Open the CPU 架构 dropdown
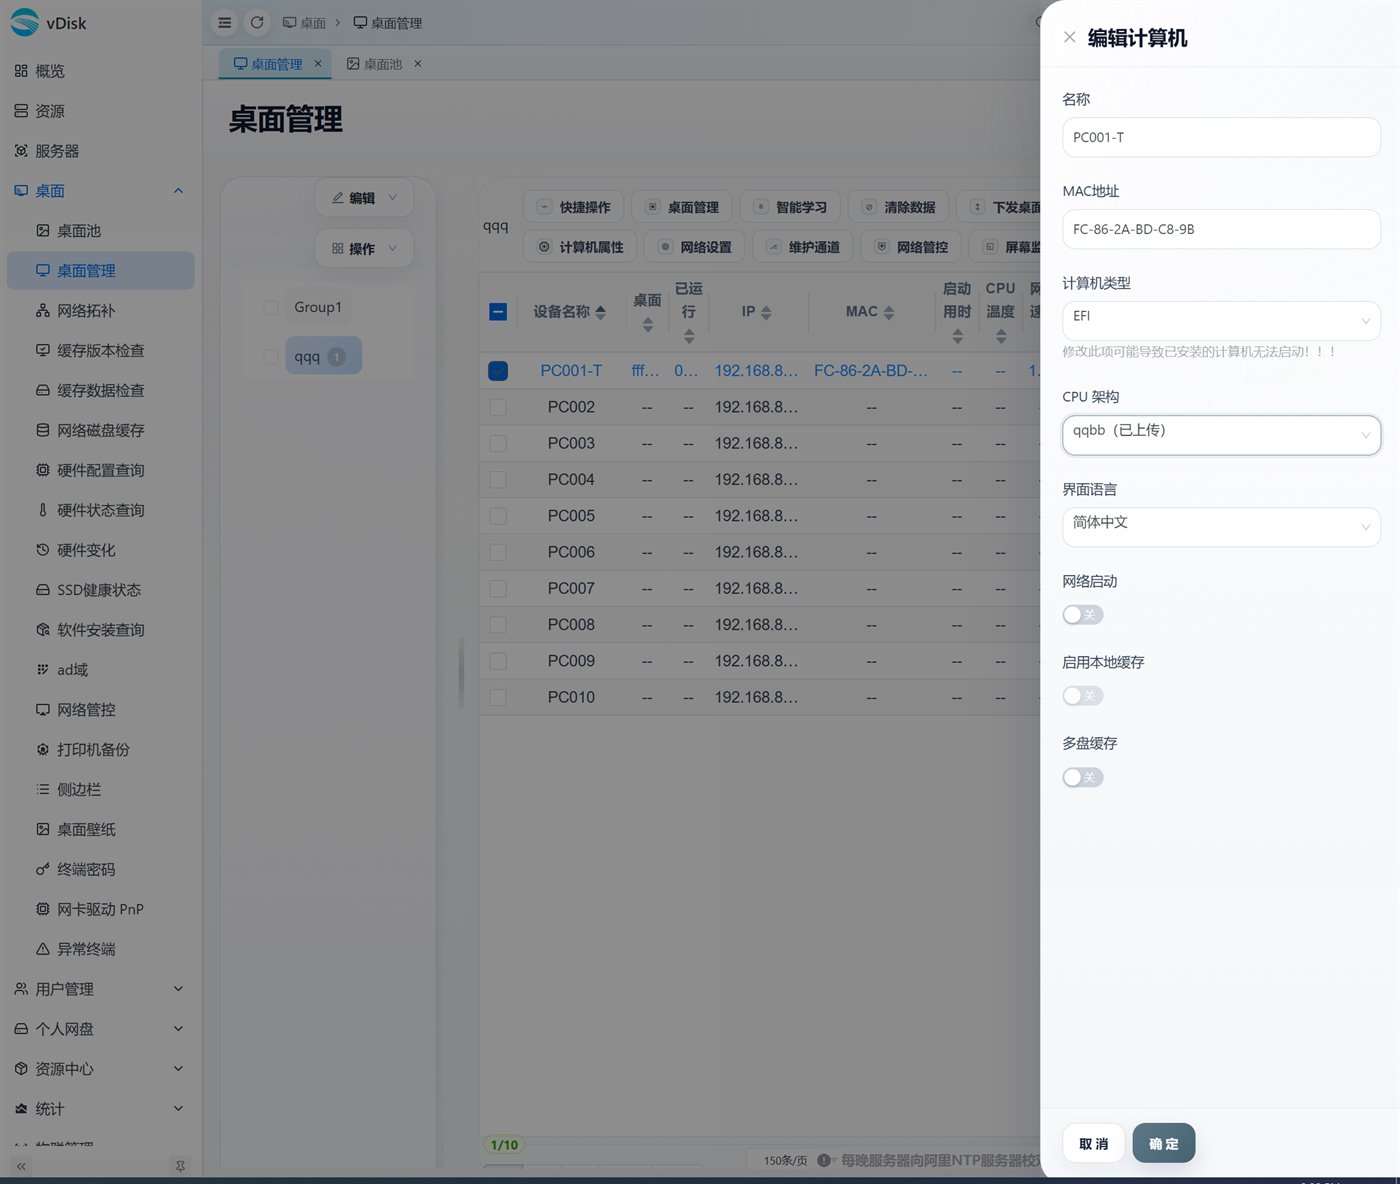1400x1184 pixels. [1221, 435]
